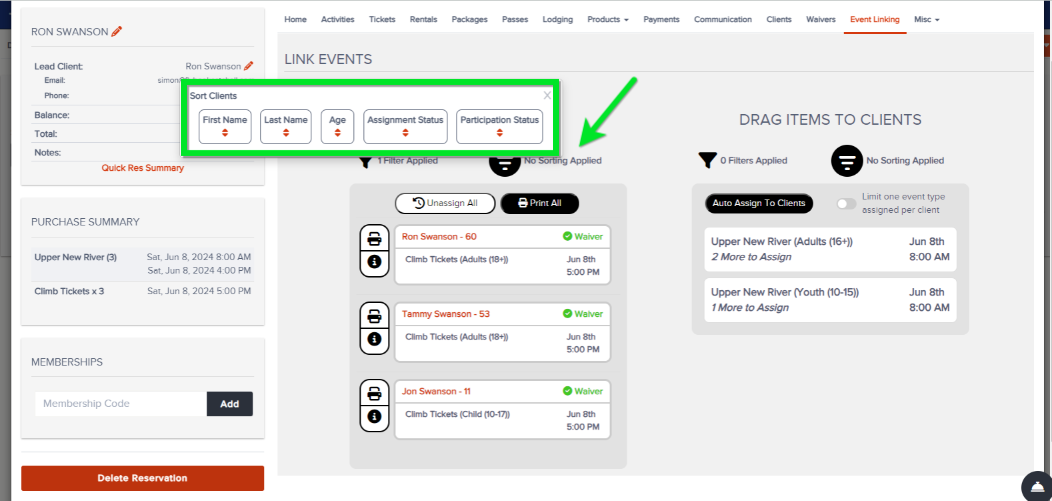The image size is (1052, 501).
Task: Click Ron Swanson's Waiver status
Action: click(582, 236)
